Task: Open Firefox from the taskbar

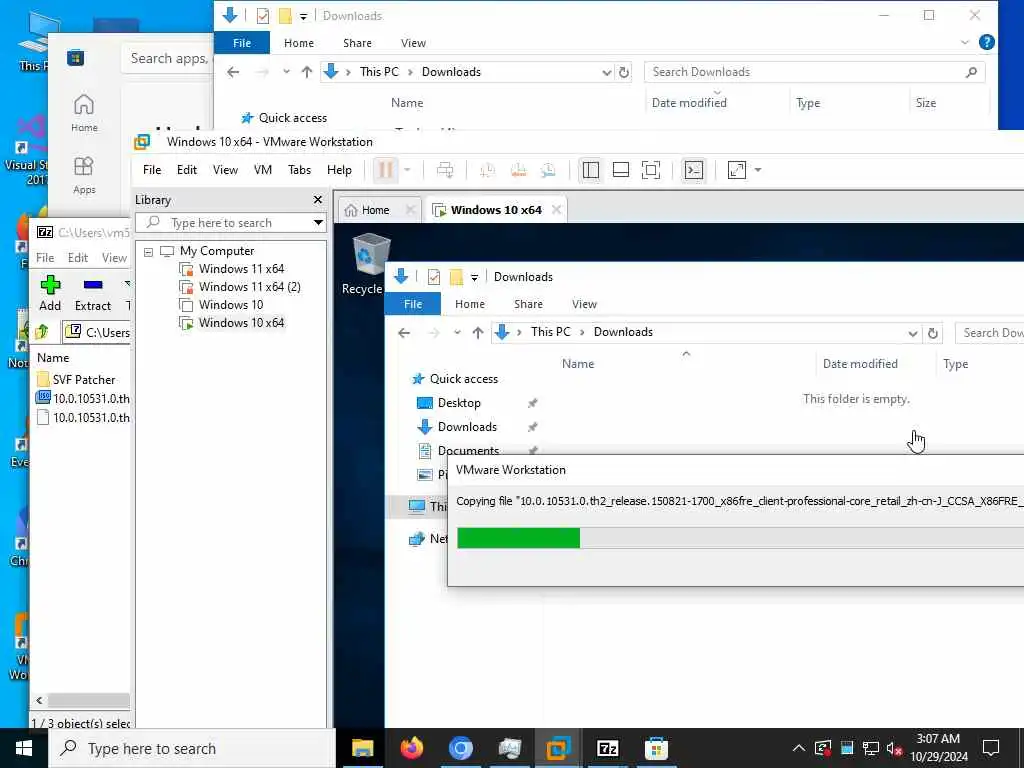Action: pos(411,748)
